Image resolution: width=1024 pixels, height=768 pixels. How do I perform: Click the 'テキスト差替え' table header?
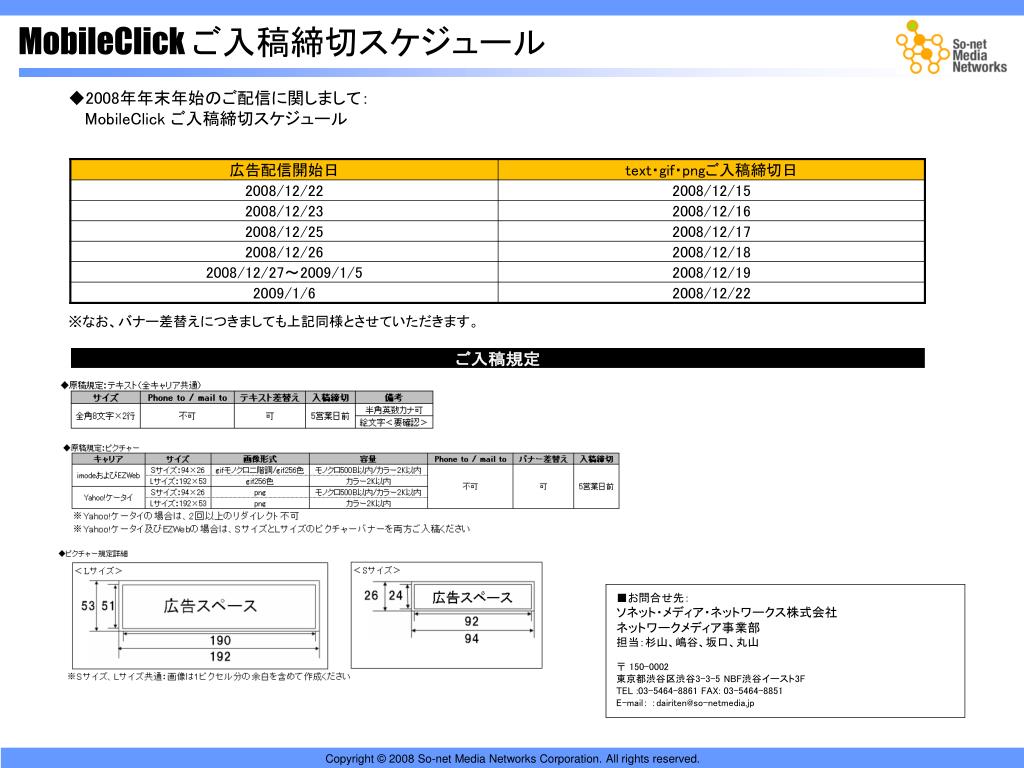[269, 397]
